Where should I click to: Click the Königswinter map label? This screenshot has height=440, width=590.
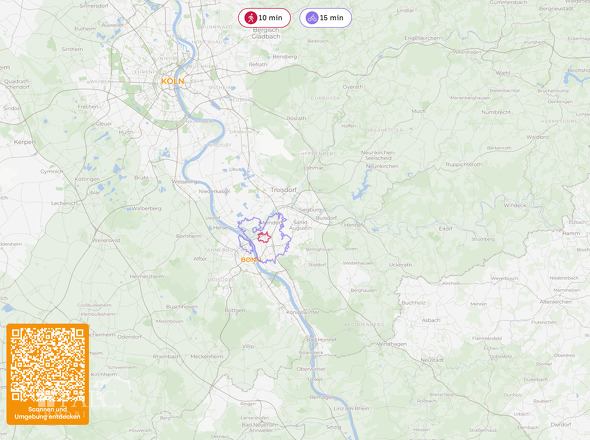point(303,312)
